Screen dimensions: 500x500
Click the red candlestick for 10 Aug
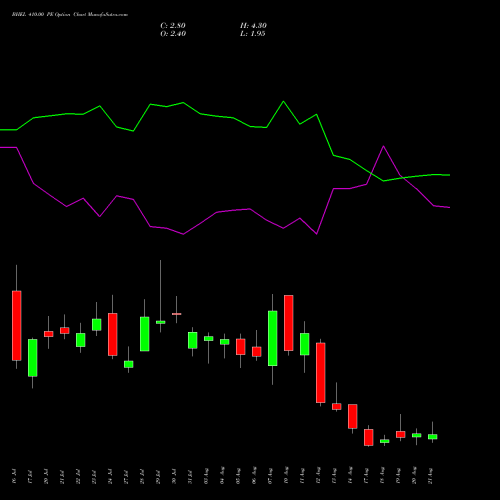click(289, 323)
